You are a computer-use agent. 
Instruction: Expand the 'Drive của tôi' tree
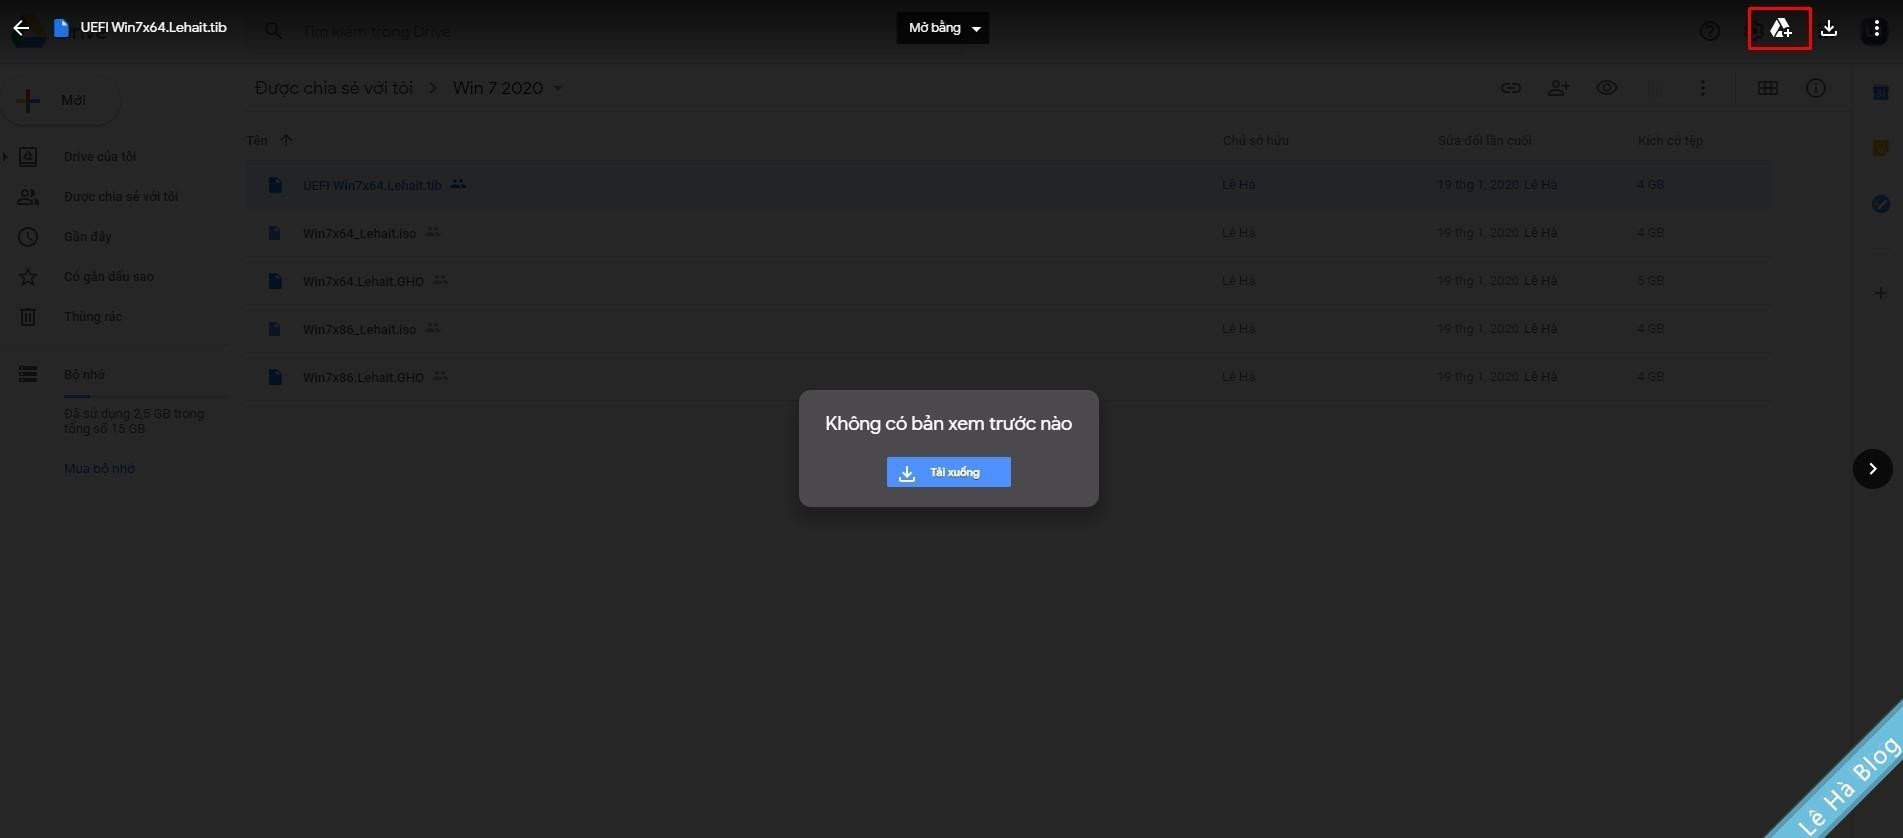6,156
